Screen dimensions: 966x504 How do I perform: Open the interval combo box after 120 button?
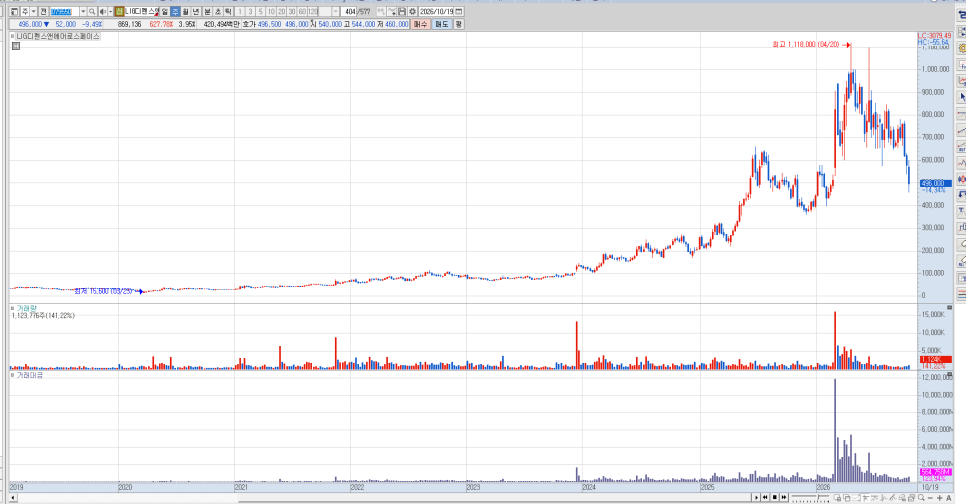click(329, 11)
